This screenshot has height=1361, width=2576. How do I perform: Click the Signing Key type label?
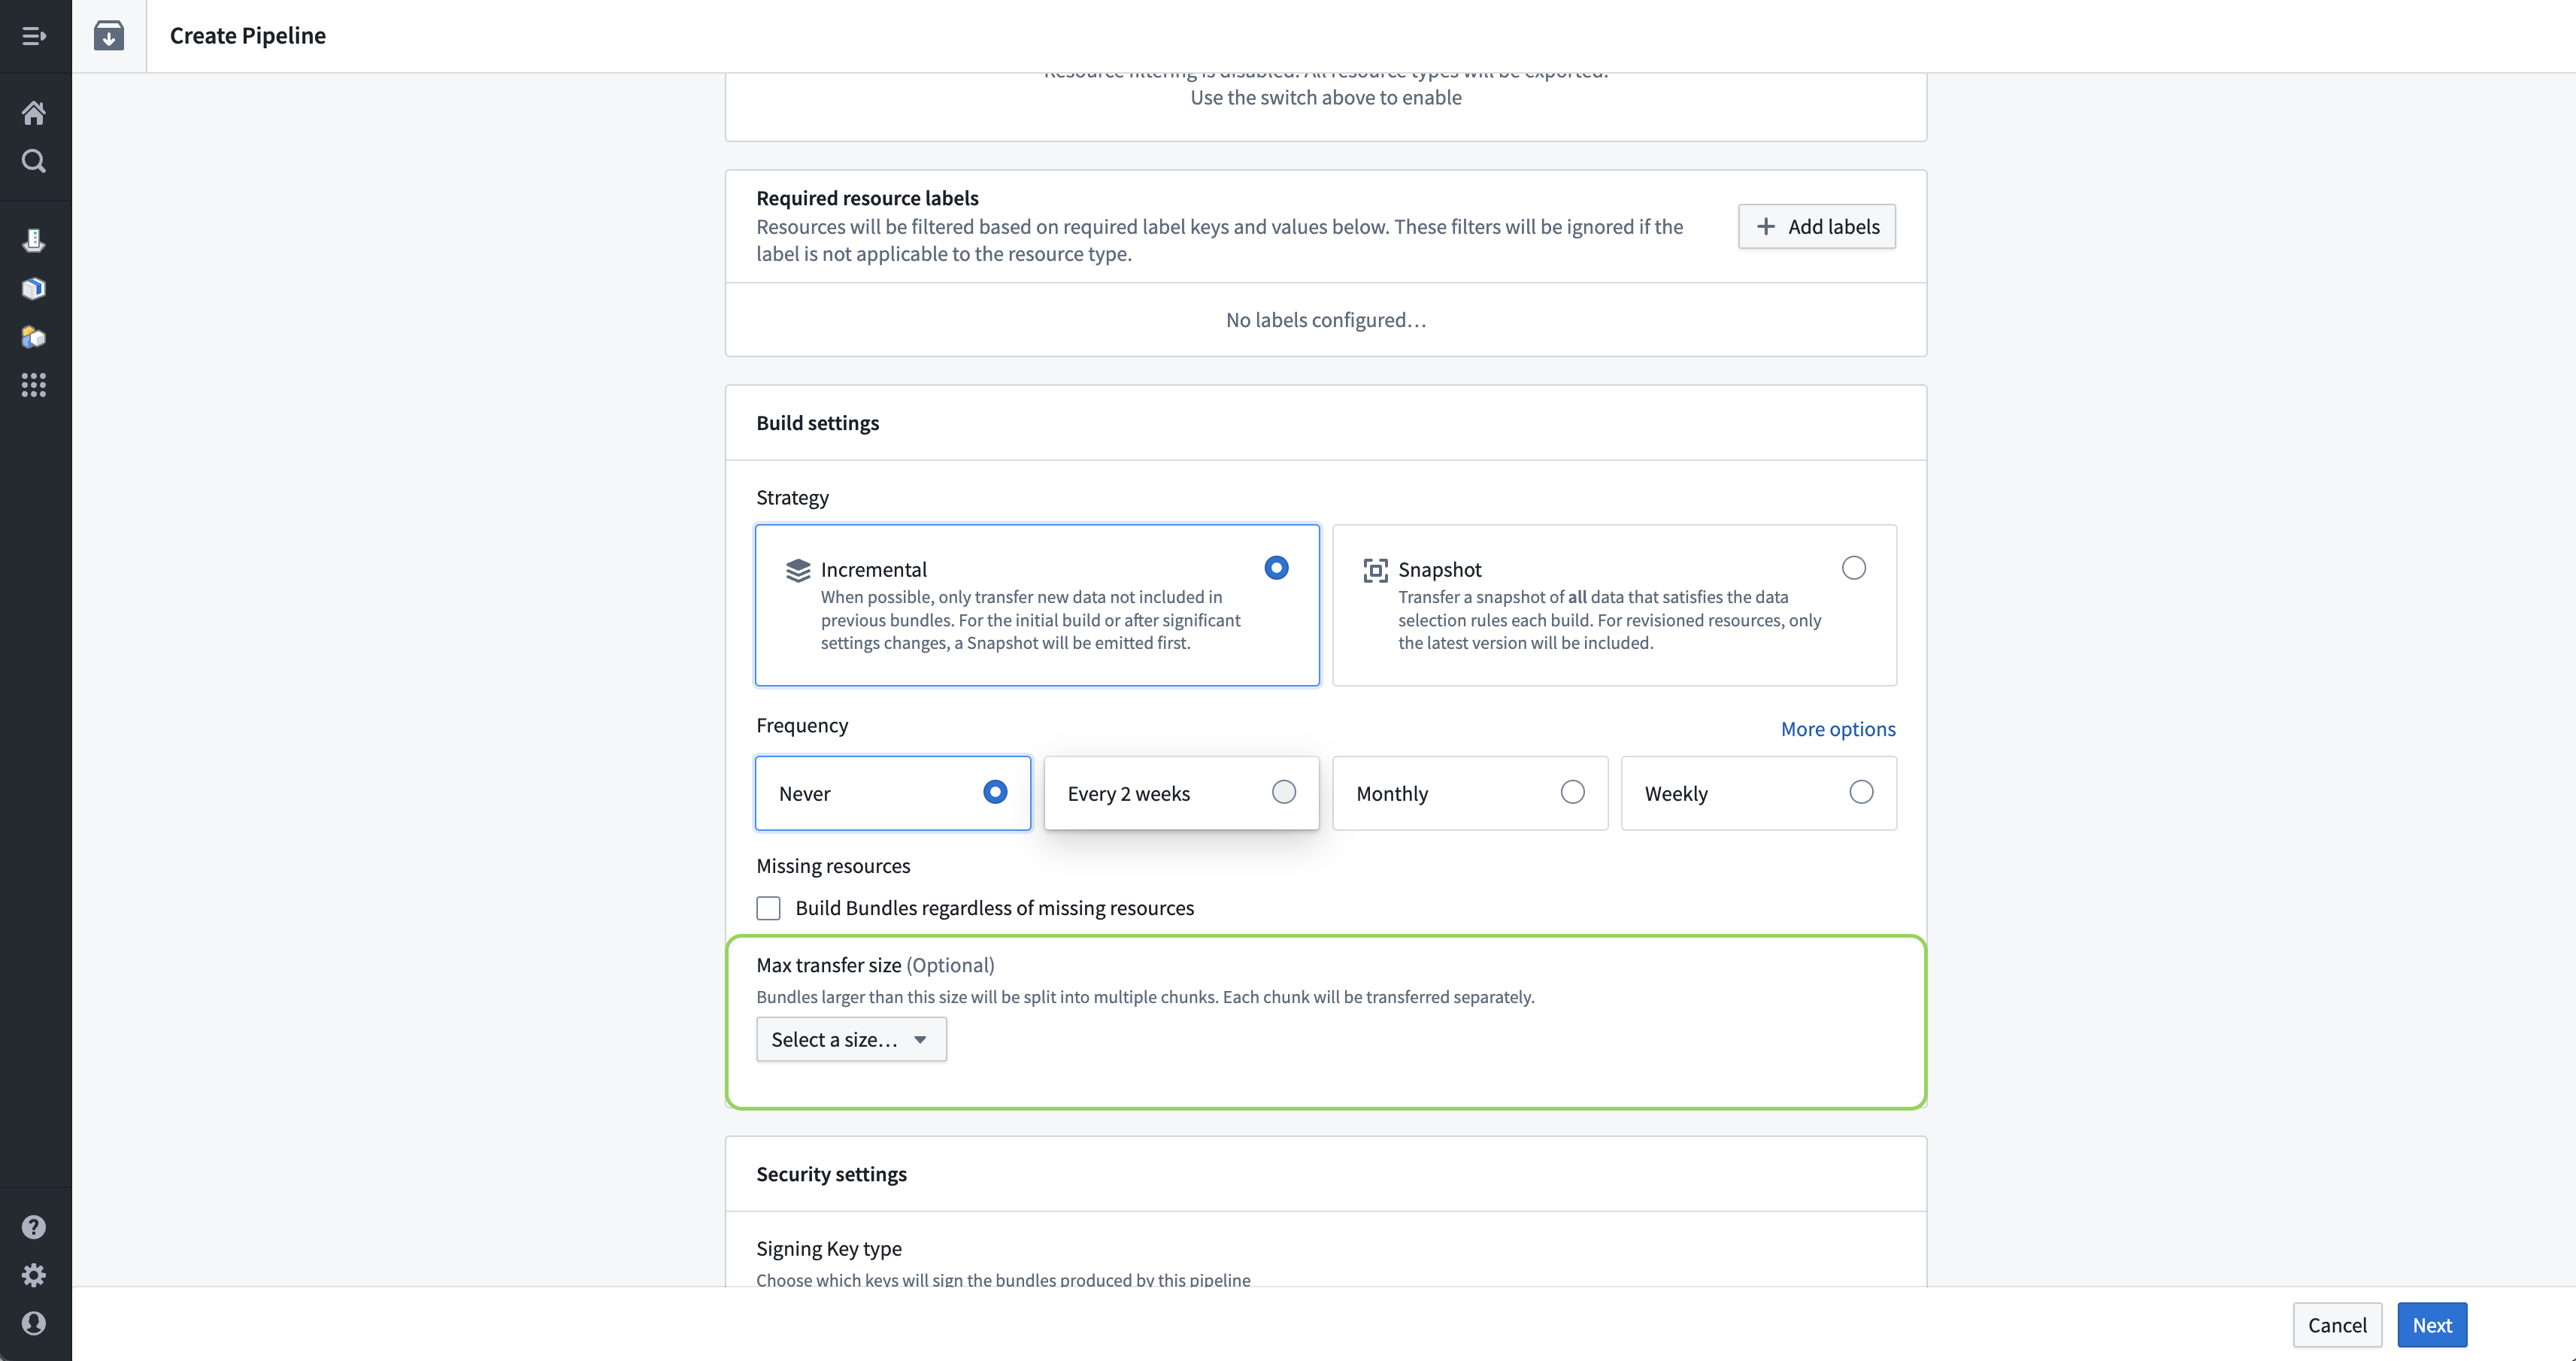[x=829, y=1249]
